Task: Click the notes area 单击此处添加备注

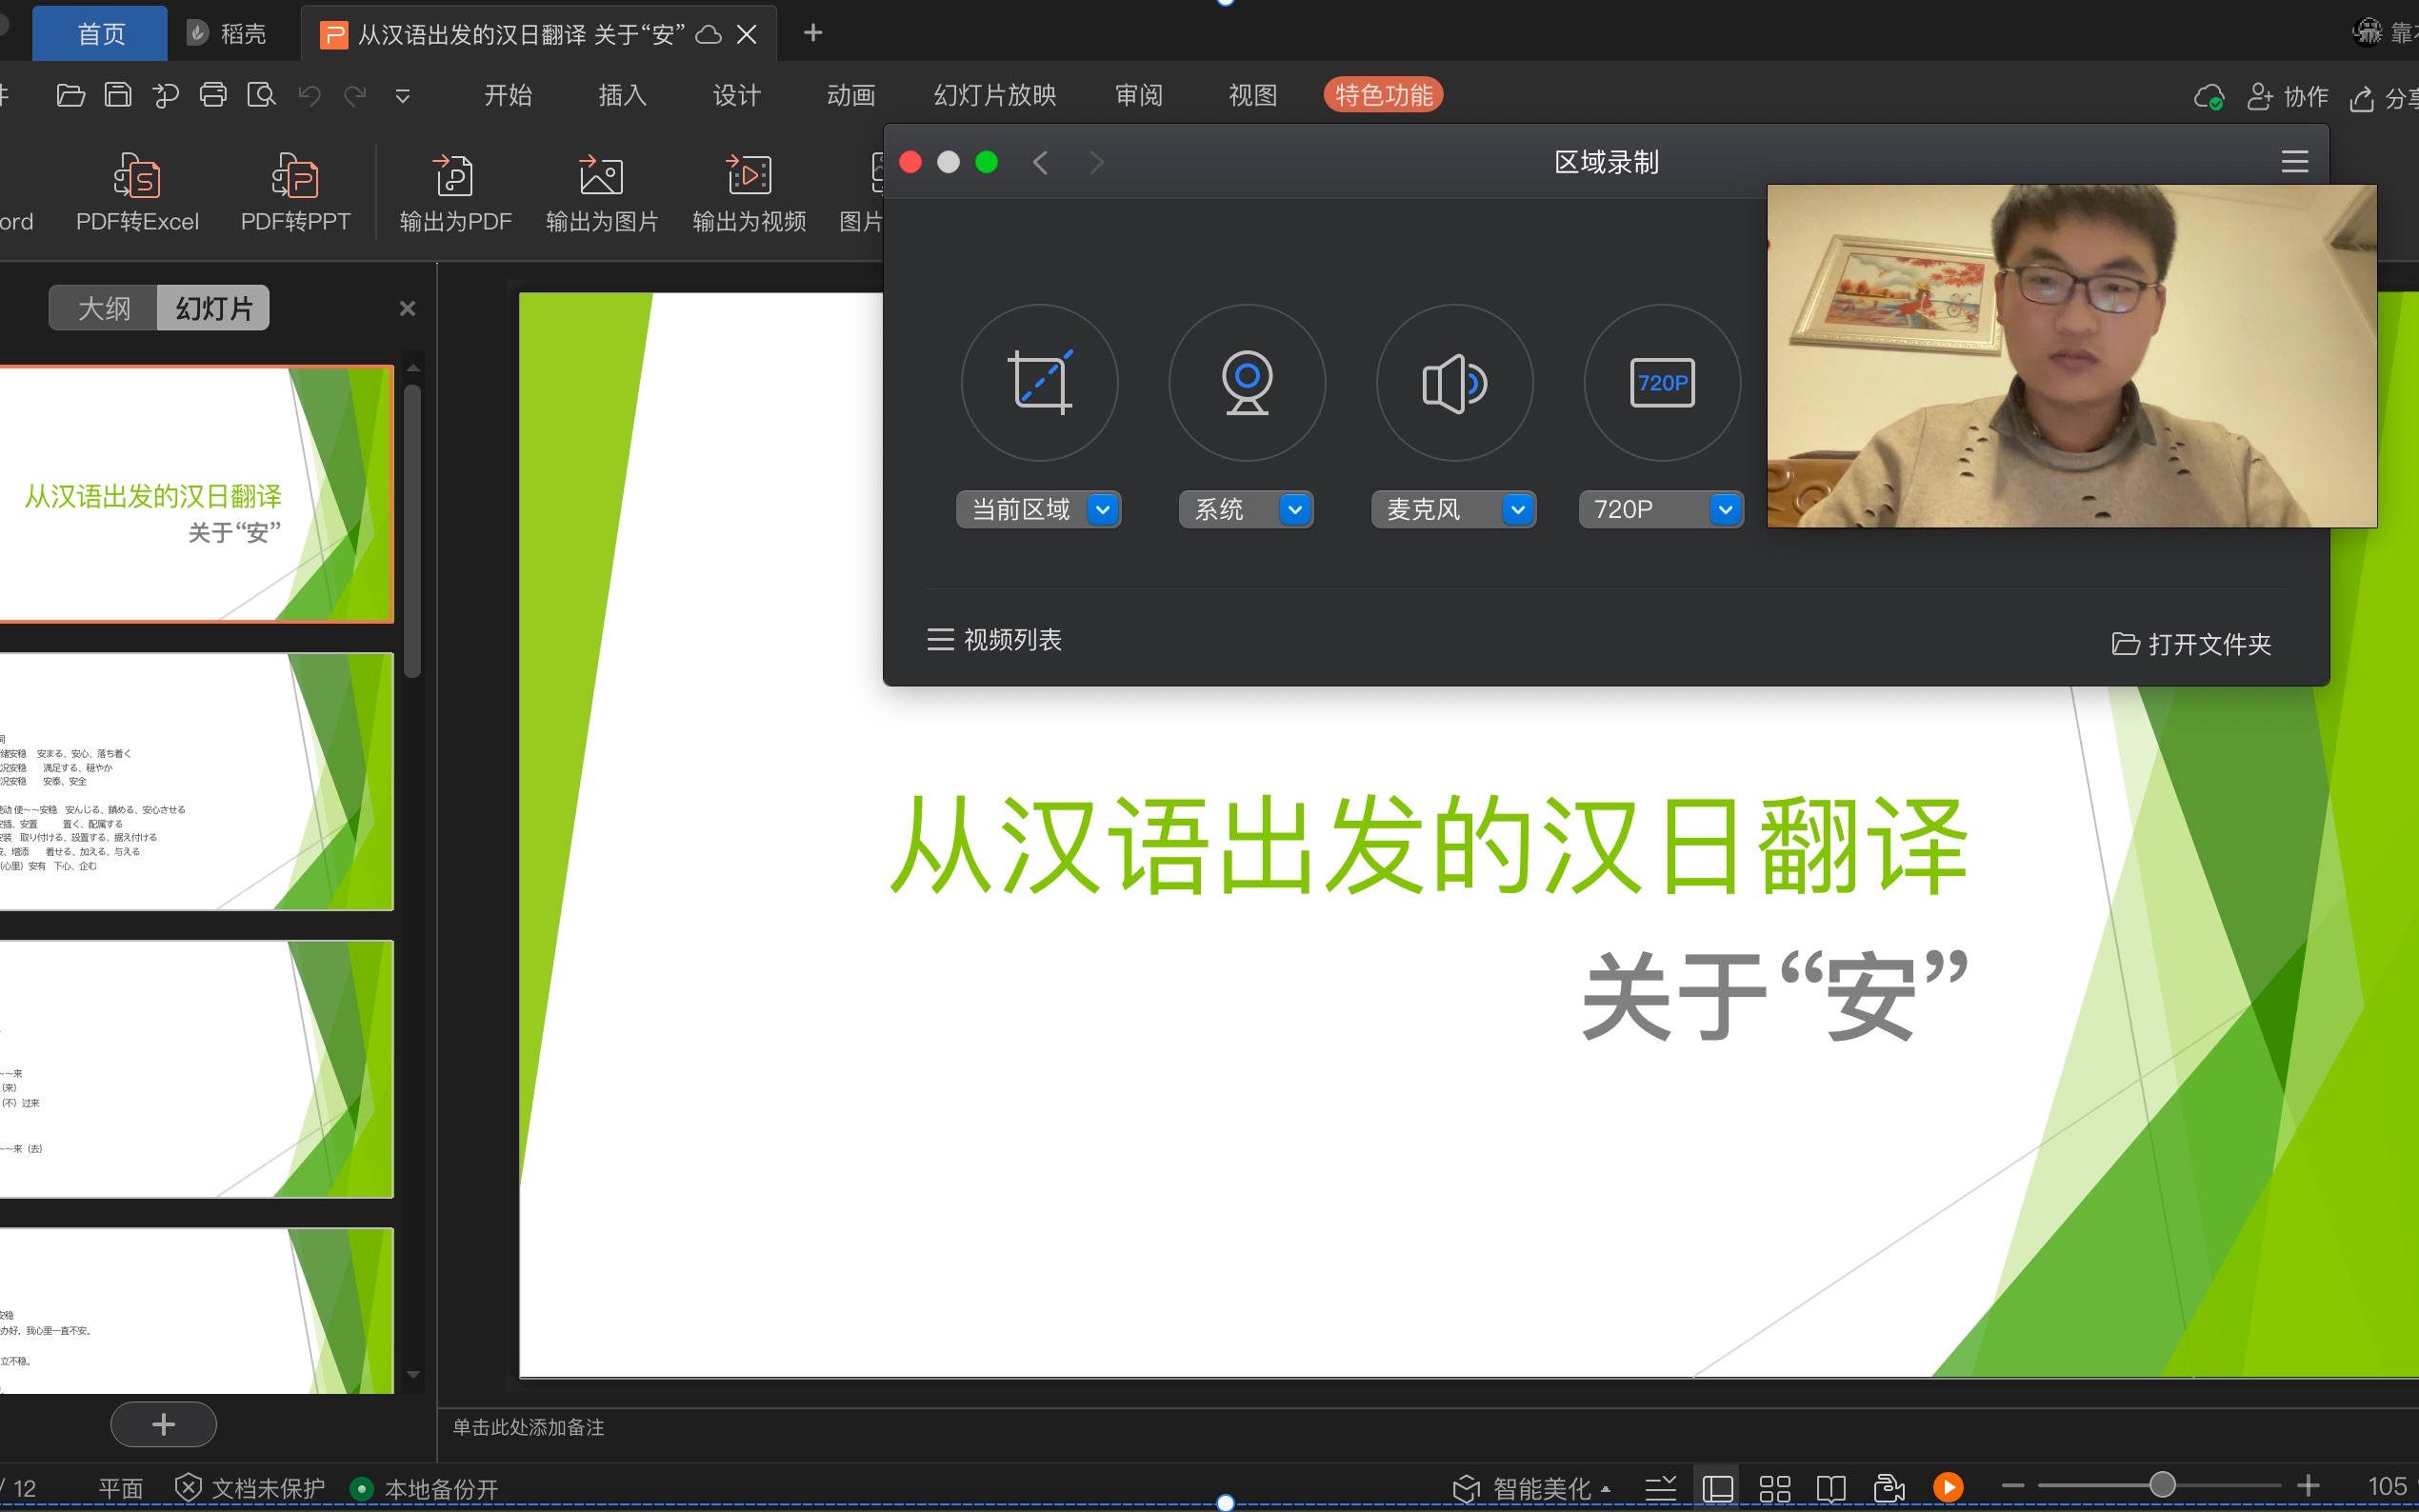Action: click(529, 1427)
